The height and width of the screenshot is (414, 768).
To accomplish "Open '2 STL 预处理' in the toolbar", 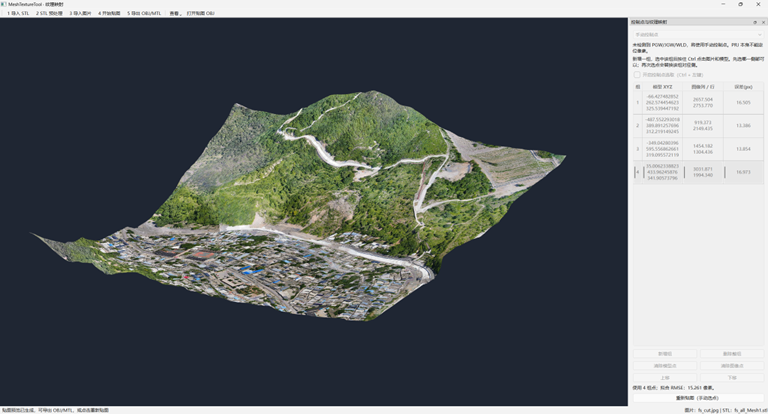I will [49, 13].
